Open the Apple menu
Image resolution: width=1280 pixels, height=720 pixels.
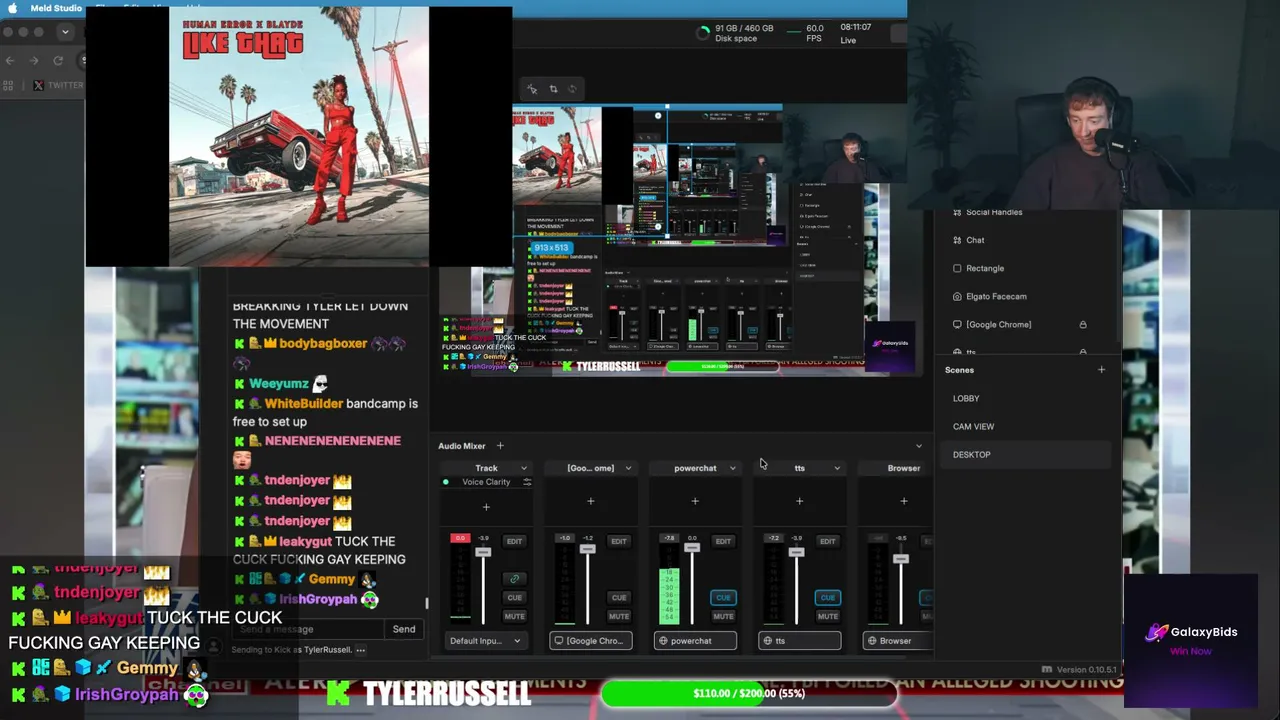coord(12,8)
